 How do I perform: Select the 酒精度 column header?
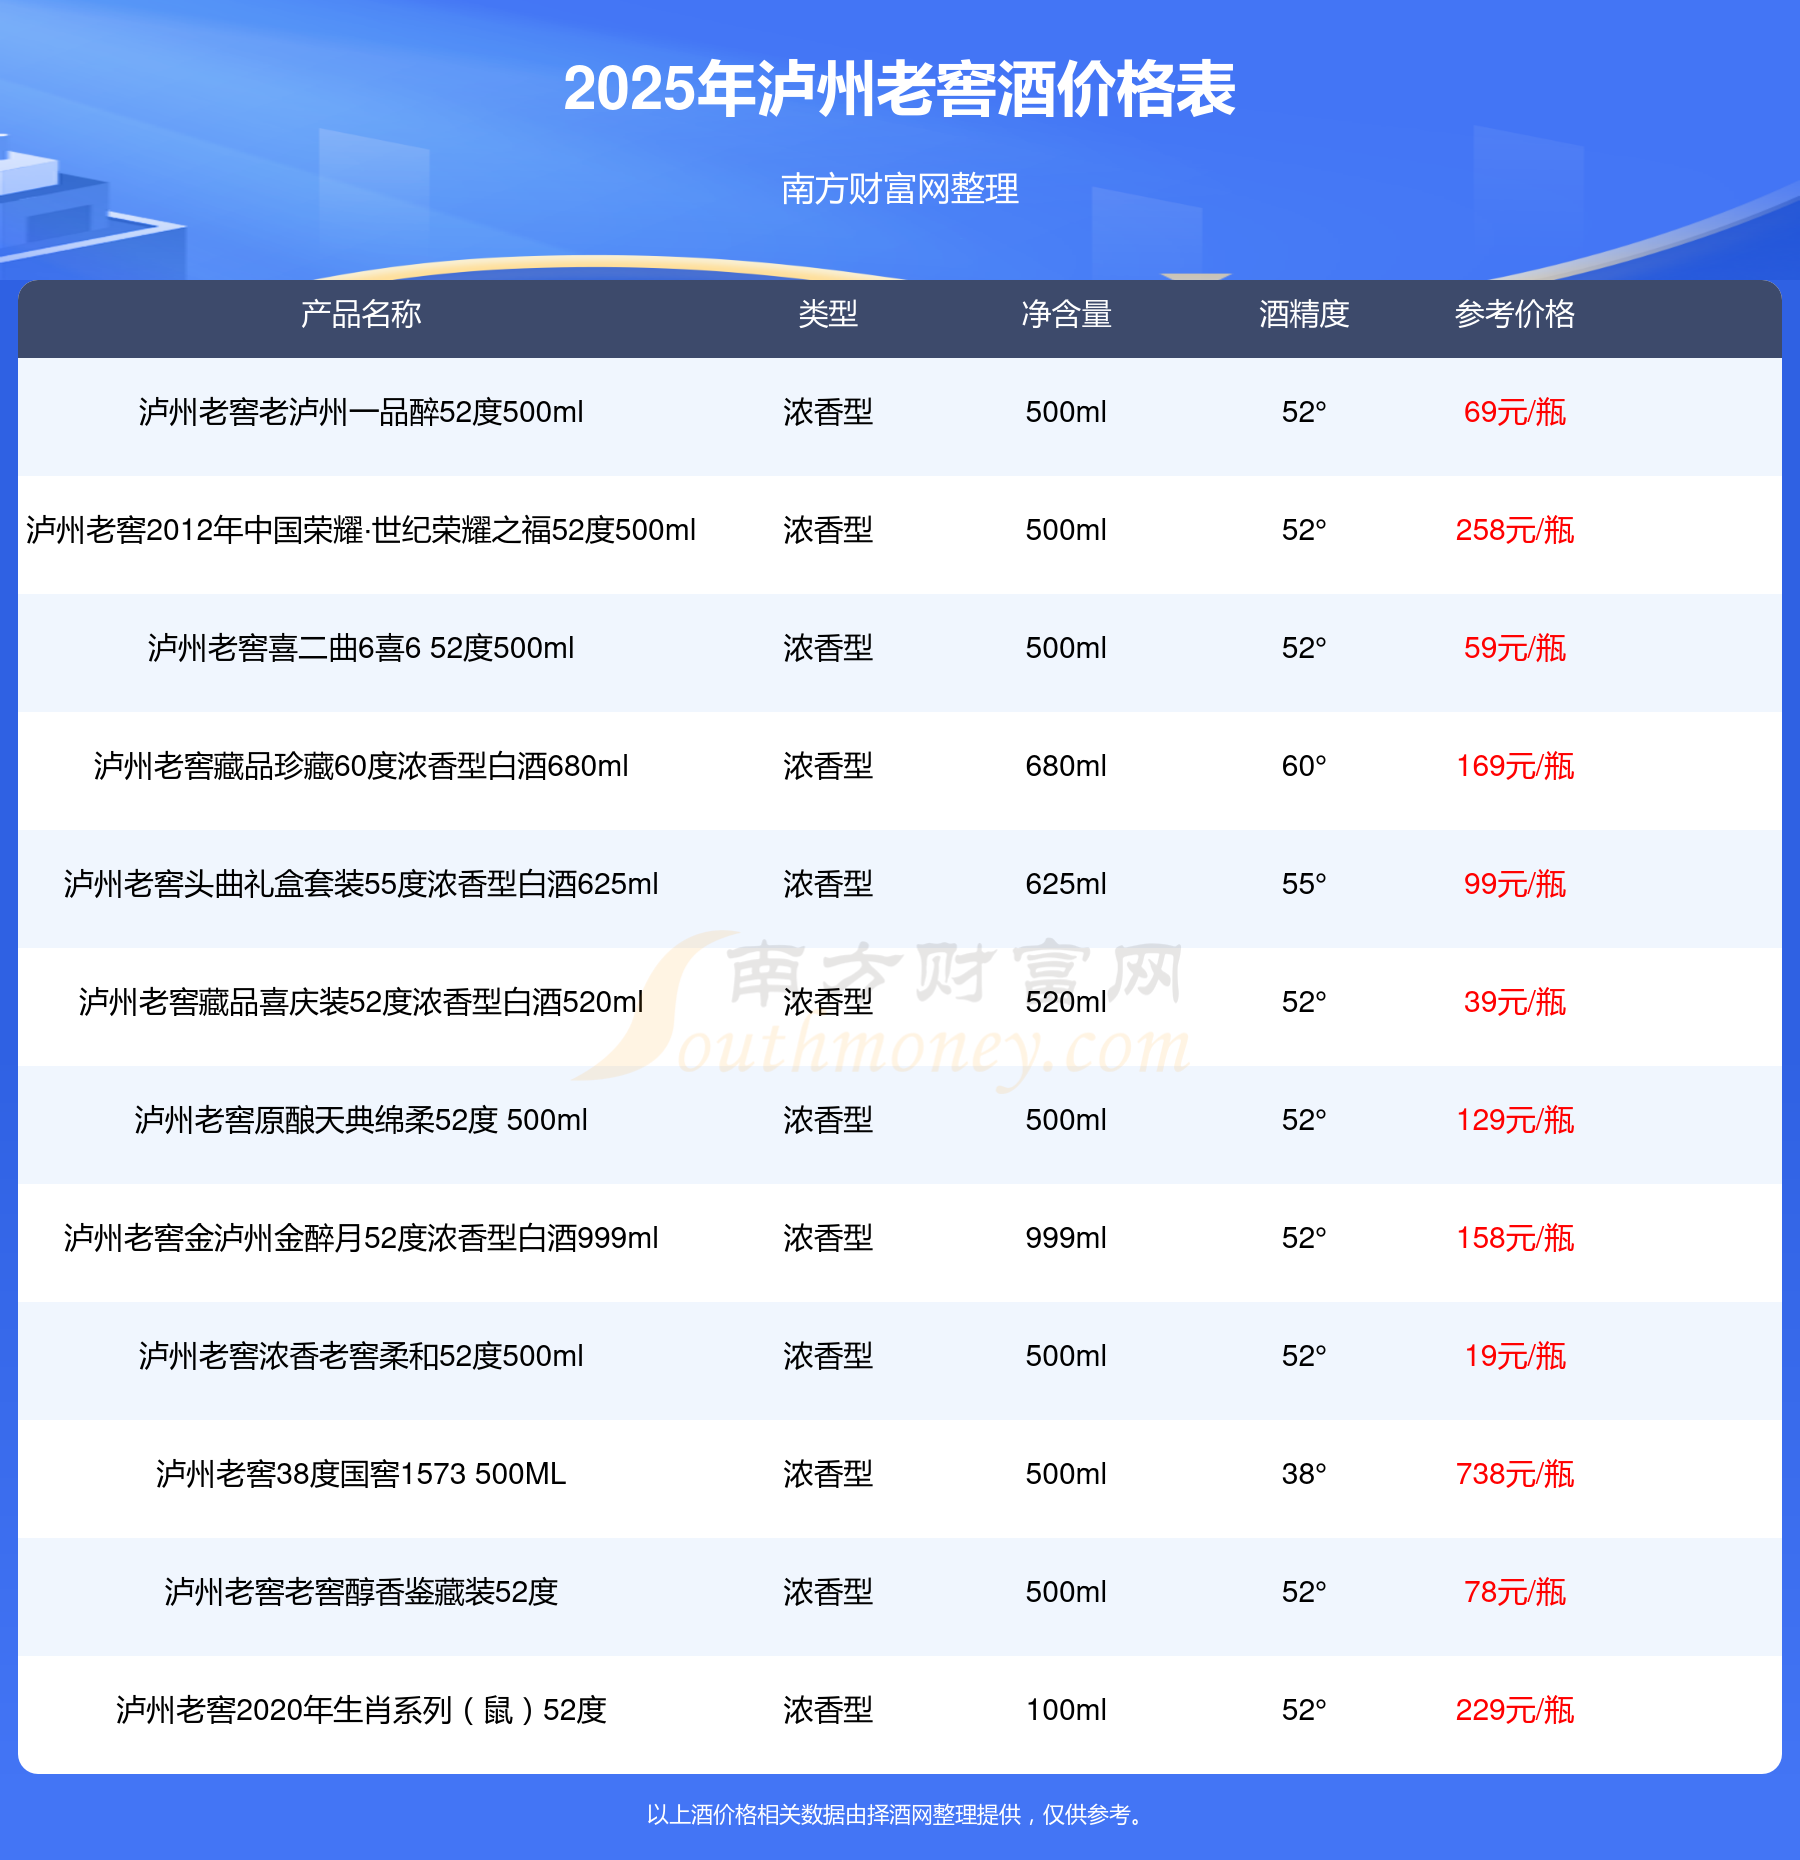click(x=1304, y=314)
